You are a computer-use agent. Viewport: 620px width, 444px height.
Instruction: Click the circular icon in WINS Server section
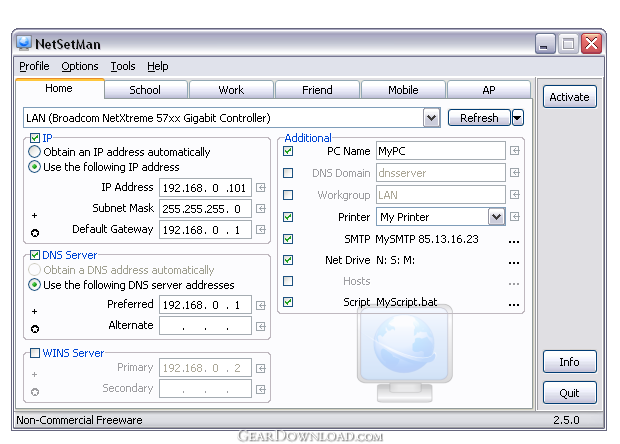tap(35, 392)
